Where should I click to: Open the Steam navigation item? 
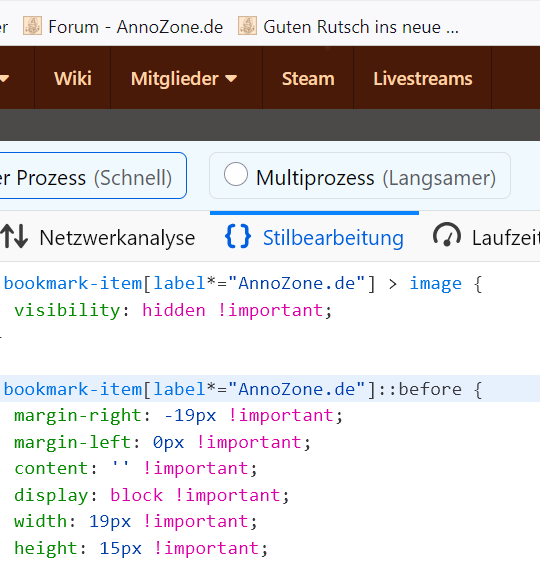click(308, 78)
